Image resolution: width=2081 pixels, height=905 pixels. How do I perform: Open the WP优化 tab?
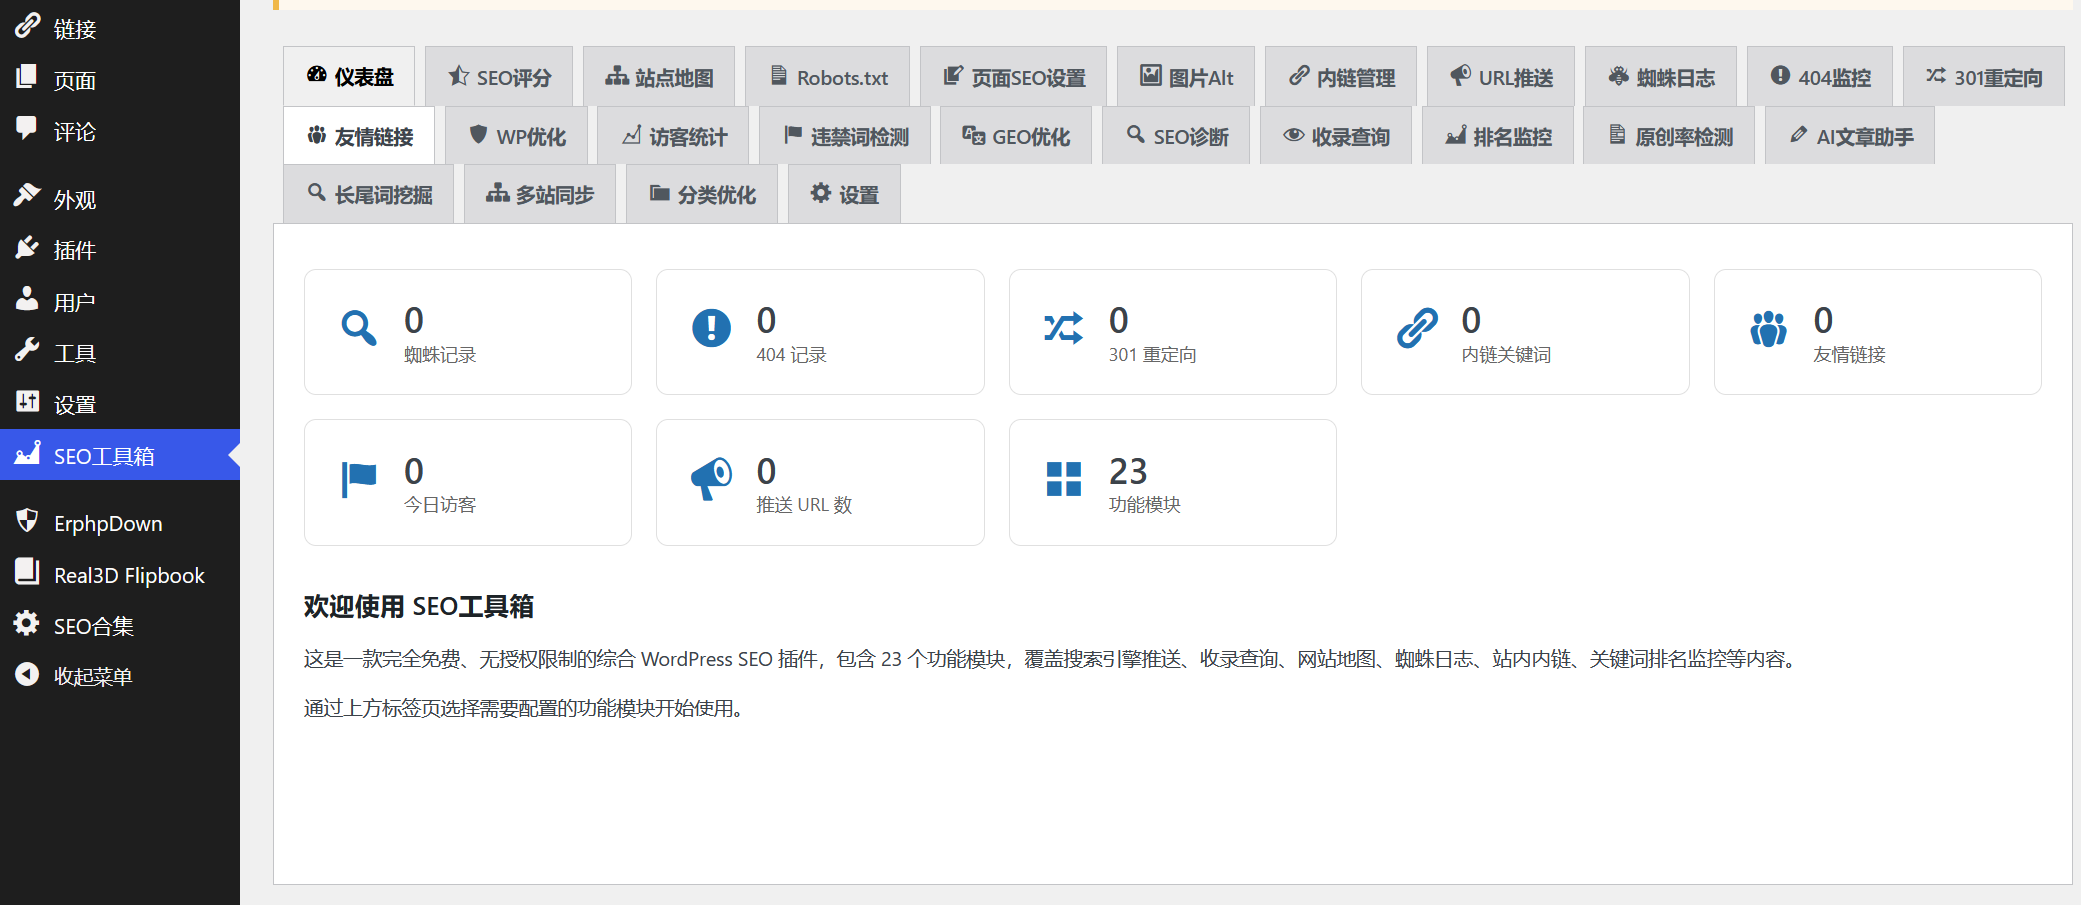516,135
